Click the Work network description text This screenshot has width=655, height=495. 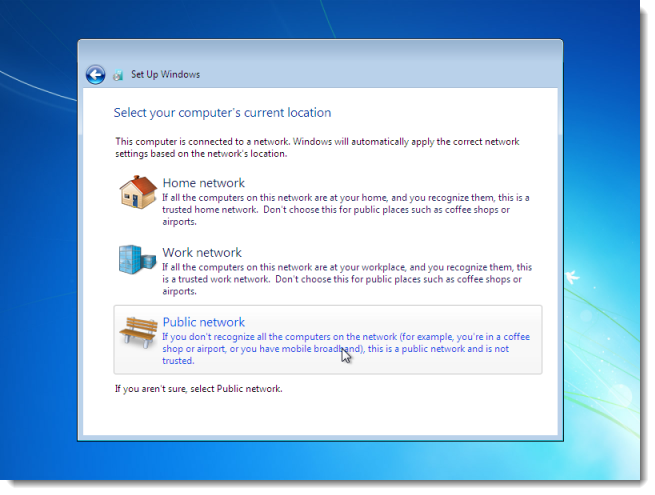pos(347,279)
